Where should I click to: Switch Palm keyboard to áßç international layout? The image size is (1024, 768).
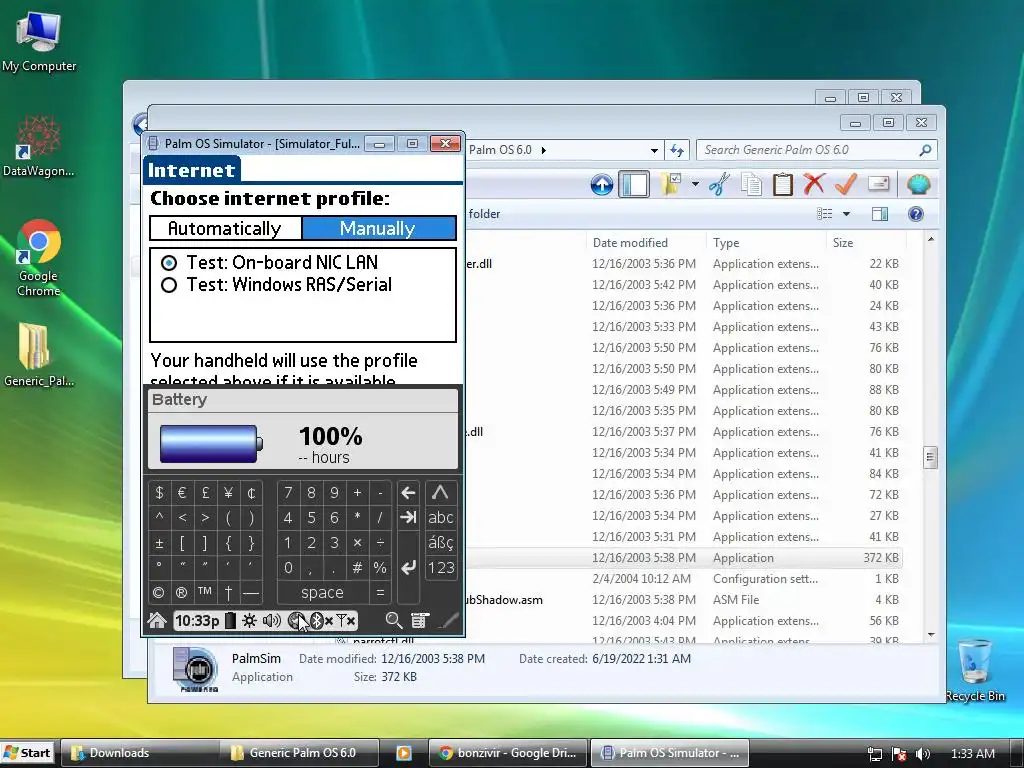440,543
